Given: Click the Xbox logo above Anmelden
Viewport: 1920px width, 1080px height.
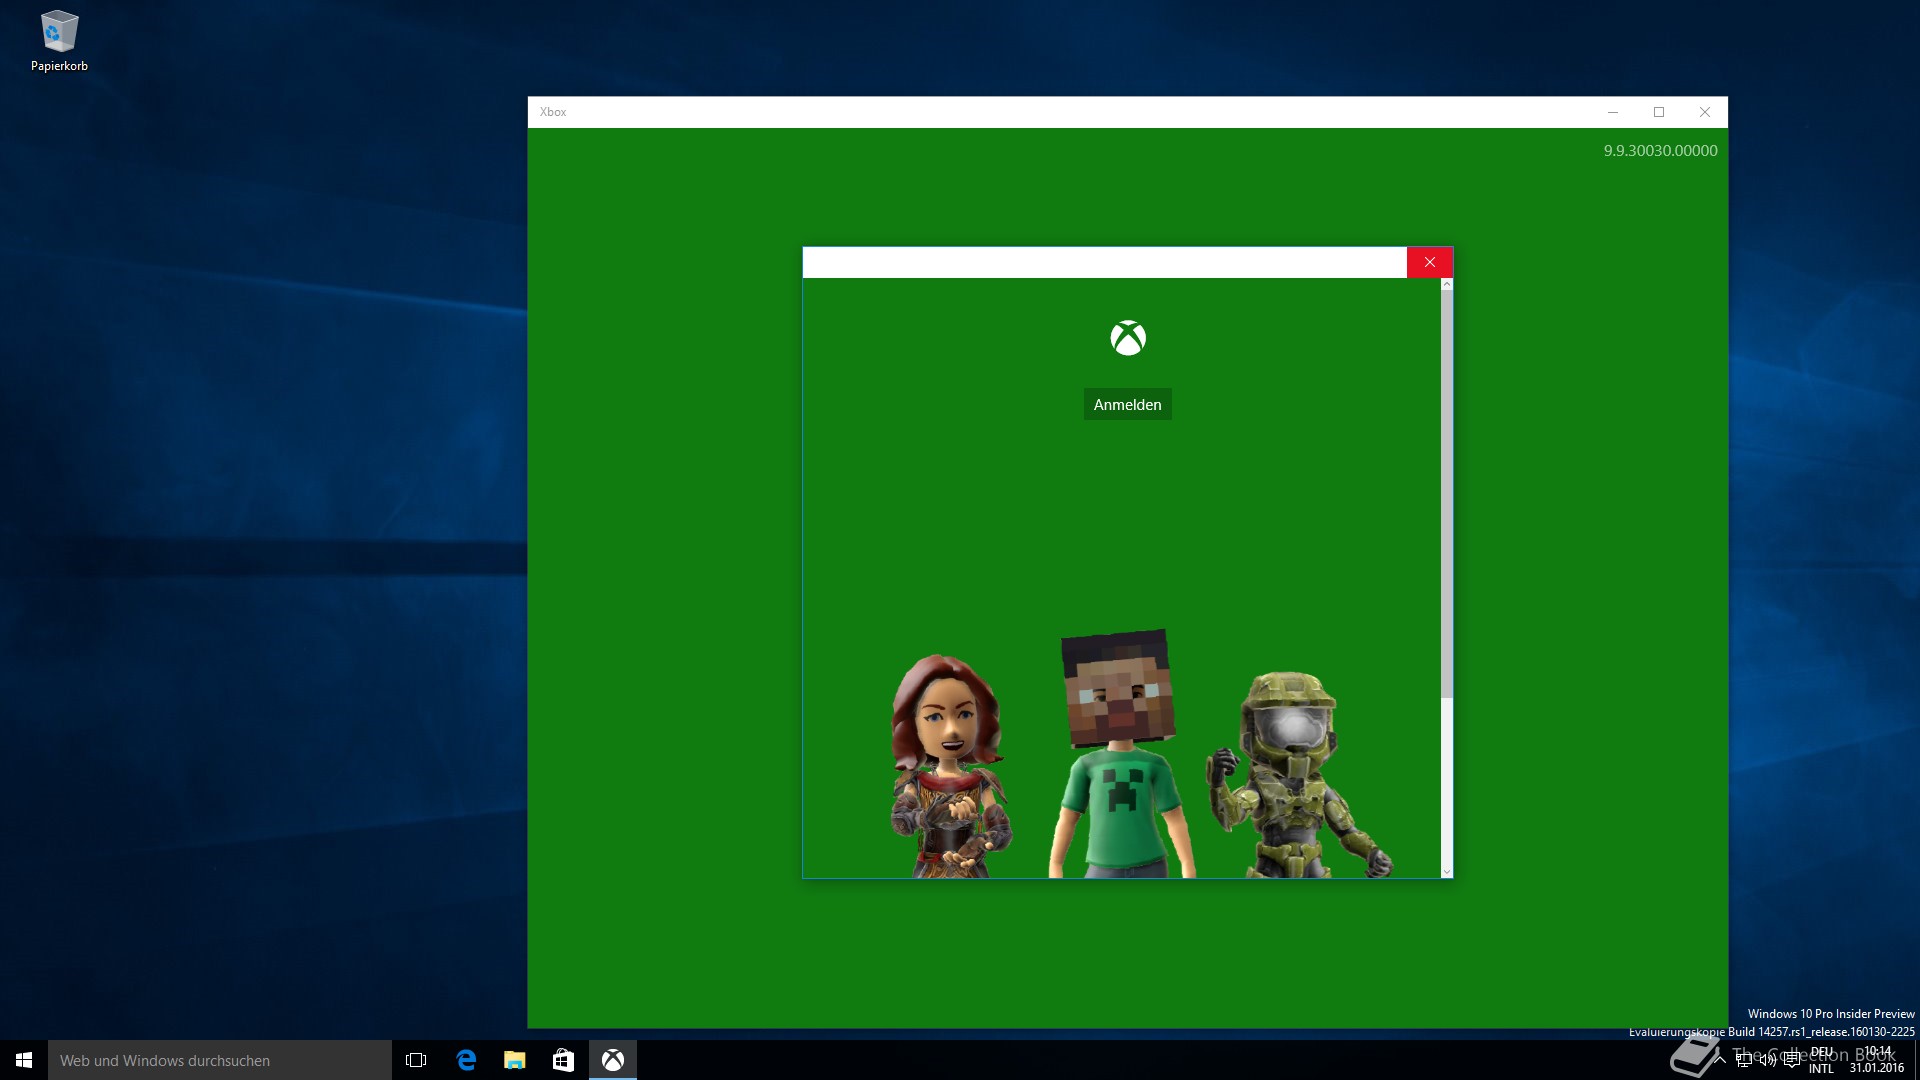Looking at the screenshot, I should click(x=1128, y=338).
